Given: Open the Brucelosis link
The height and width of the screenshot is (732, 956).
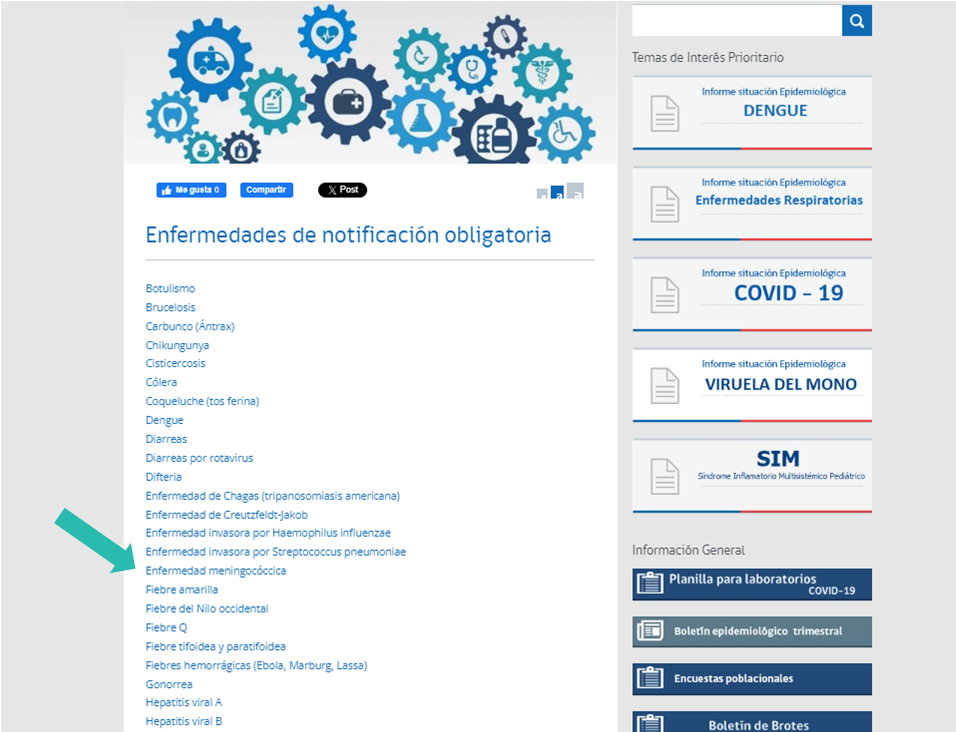Looking at the screenshot, I should pos(171,307).
